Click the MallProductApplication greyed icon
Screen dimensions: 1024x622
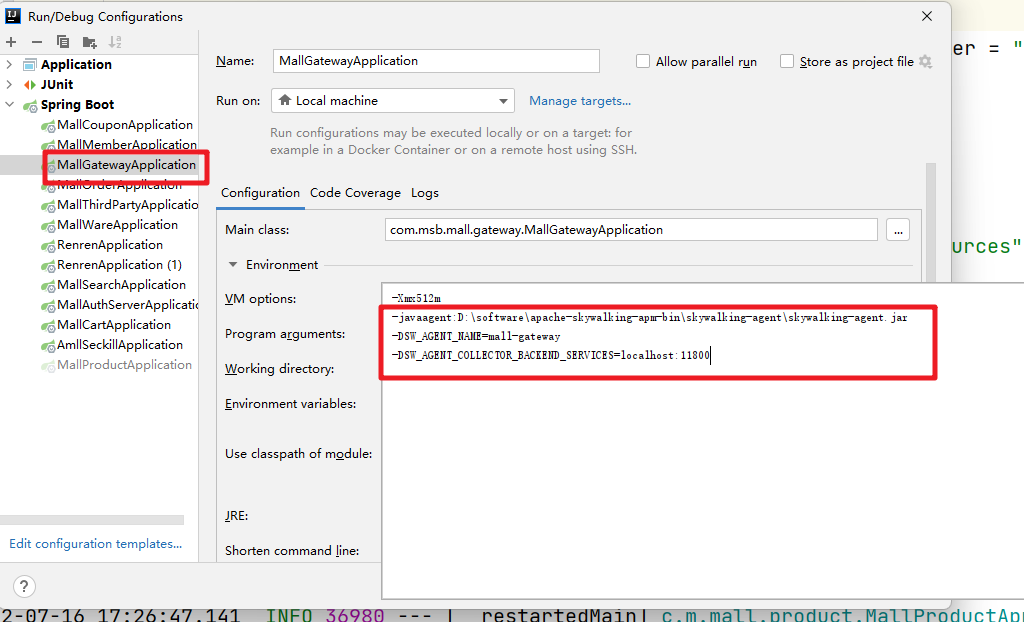click(x=48, y=366)
